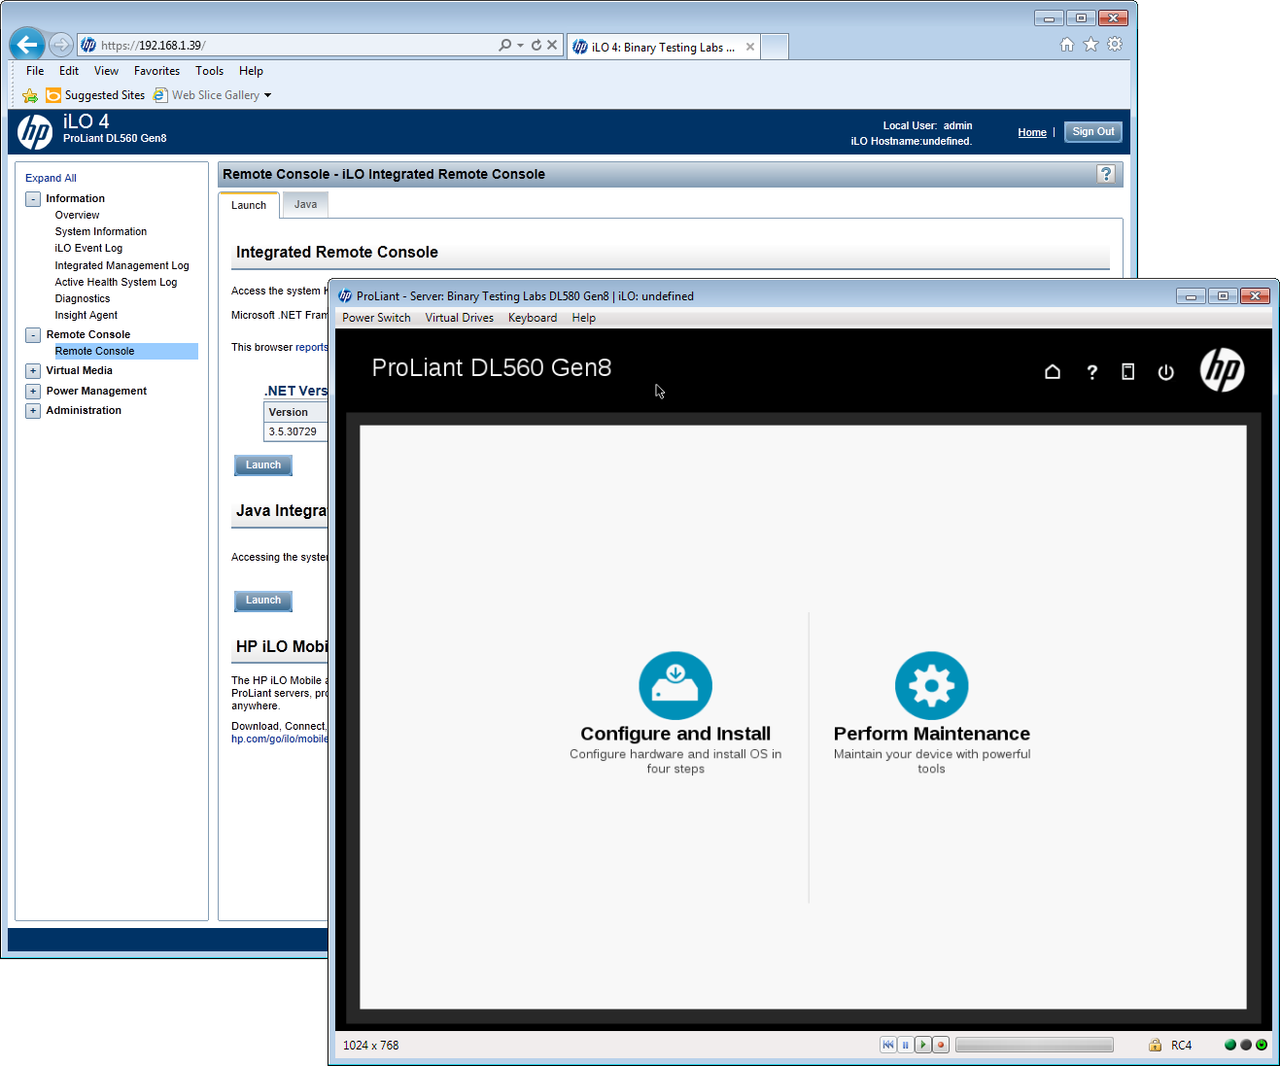Click the clipboard log icon in ProLiant header
The width and height of the screenshot is (1280, 1066).
point(1128,372)
